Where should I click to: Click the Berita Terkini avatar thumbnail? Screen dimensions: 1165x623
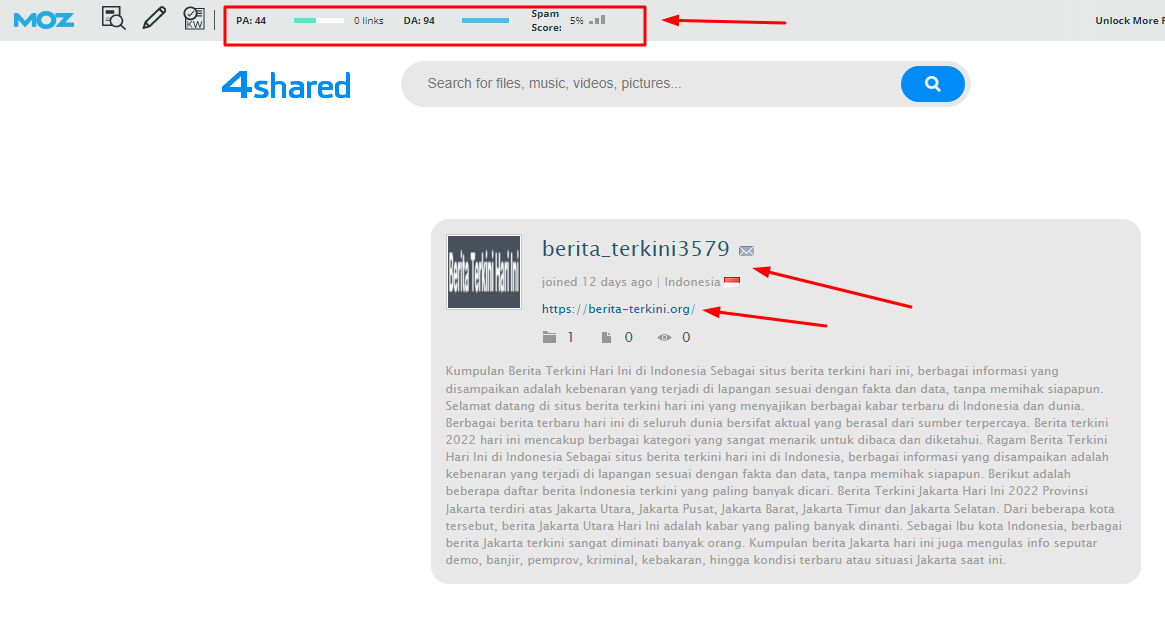[x=483, y=271]
